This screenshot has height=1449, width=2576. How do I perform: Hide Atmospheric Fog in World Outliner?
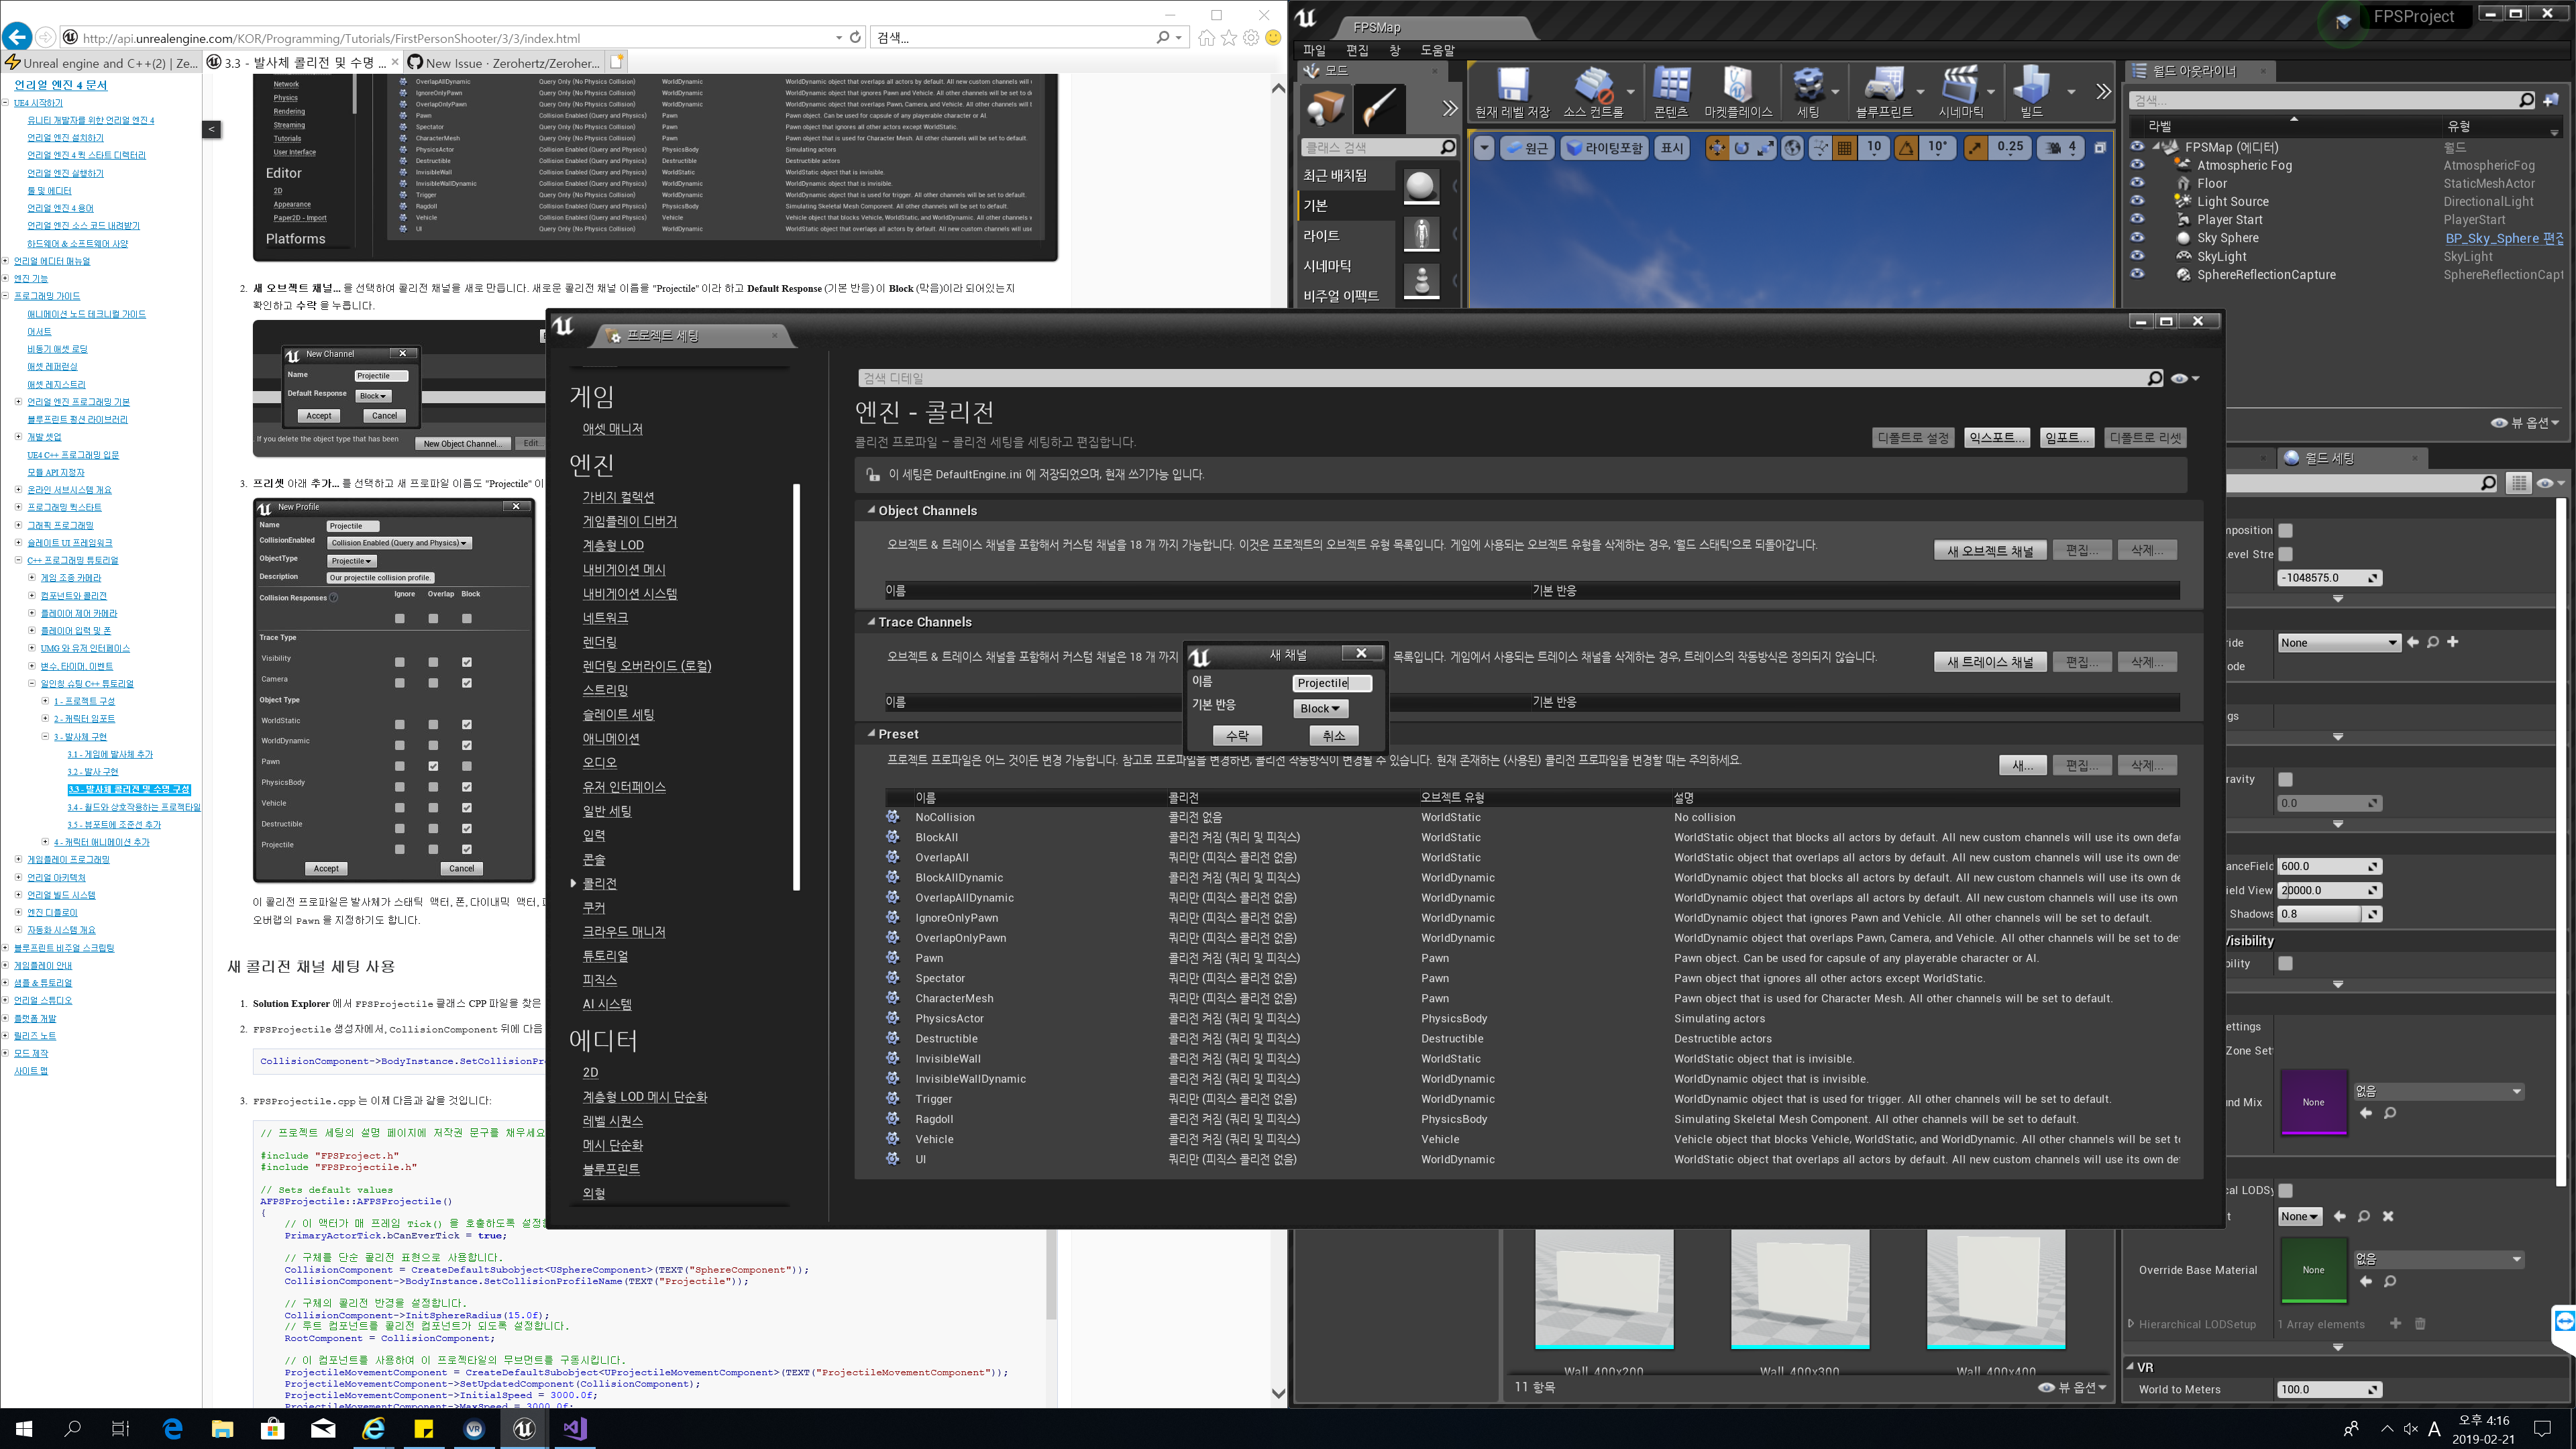click(2137, 164)
